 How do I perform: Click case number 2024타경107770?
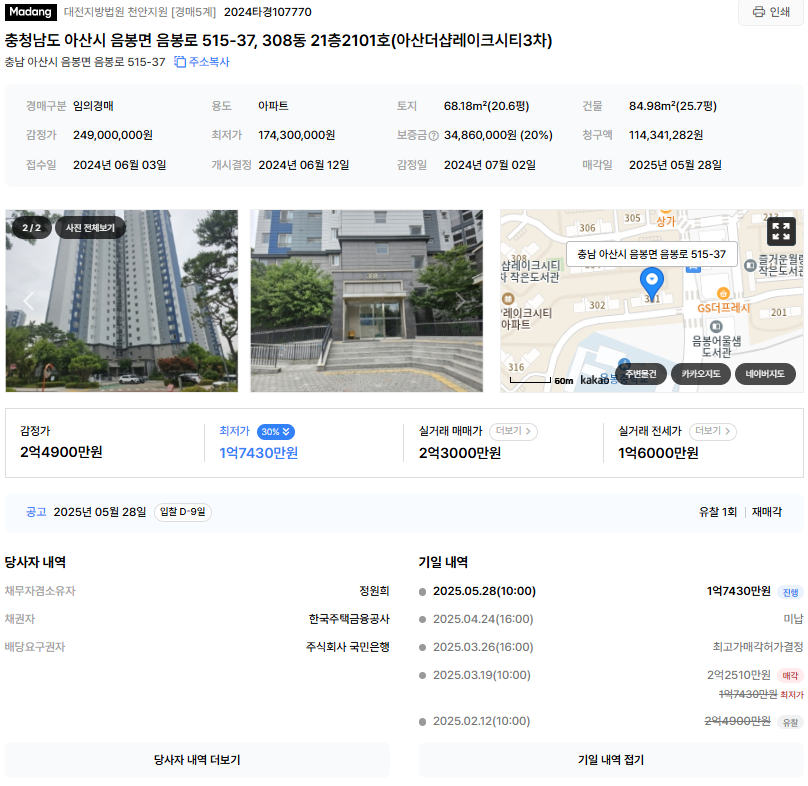(267, 12)
